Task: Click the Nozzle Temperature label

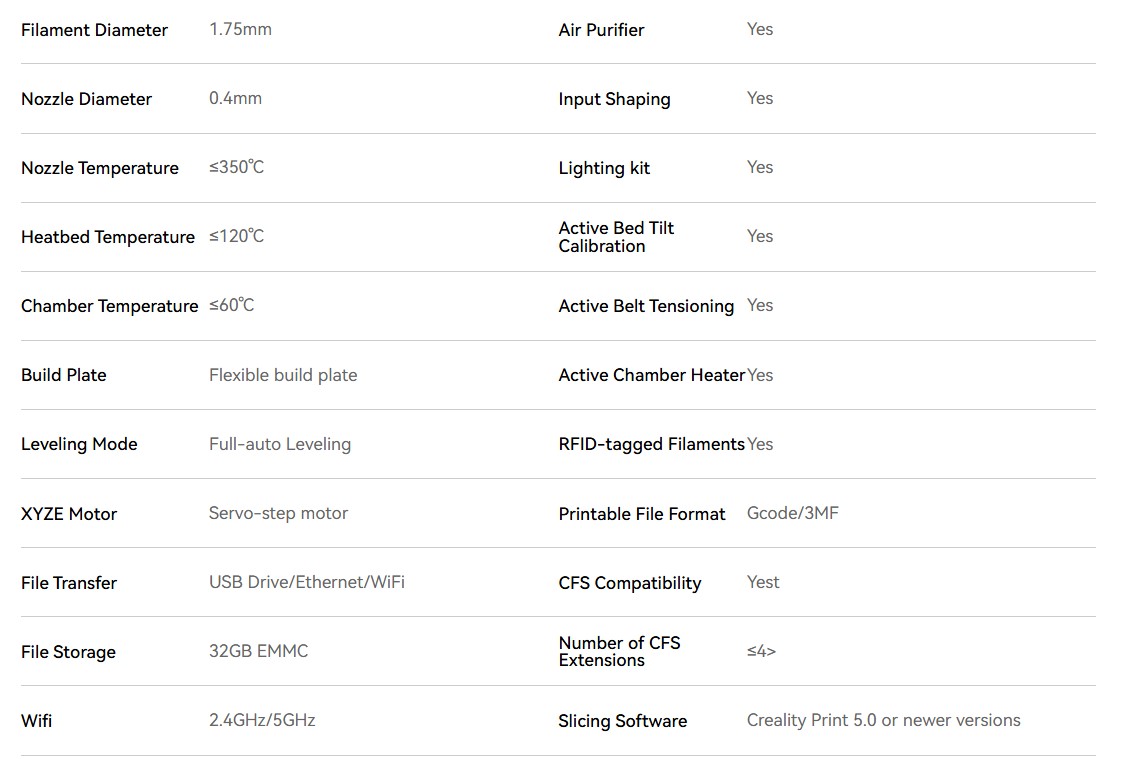Action: click(x=100, y=168)
